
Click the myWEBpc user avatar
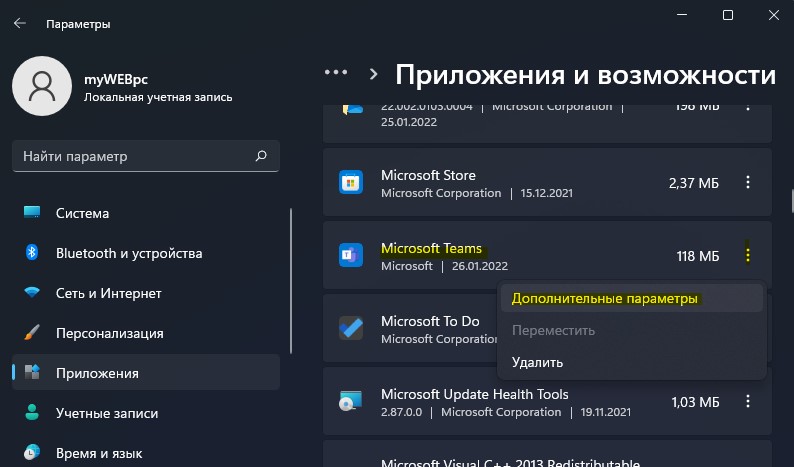[x=42, y=86]
